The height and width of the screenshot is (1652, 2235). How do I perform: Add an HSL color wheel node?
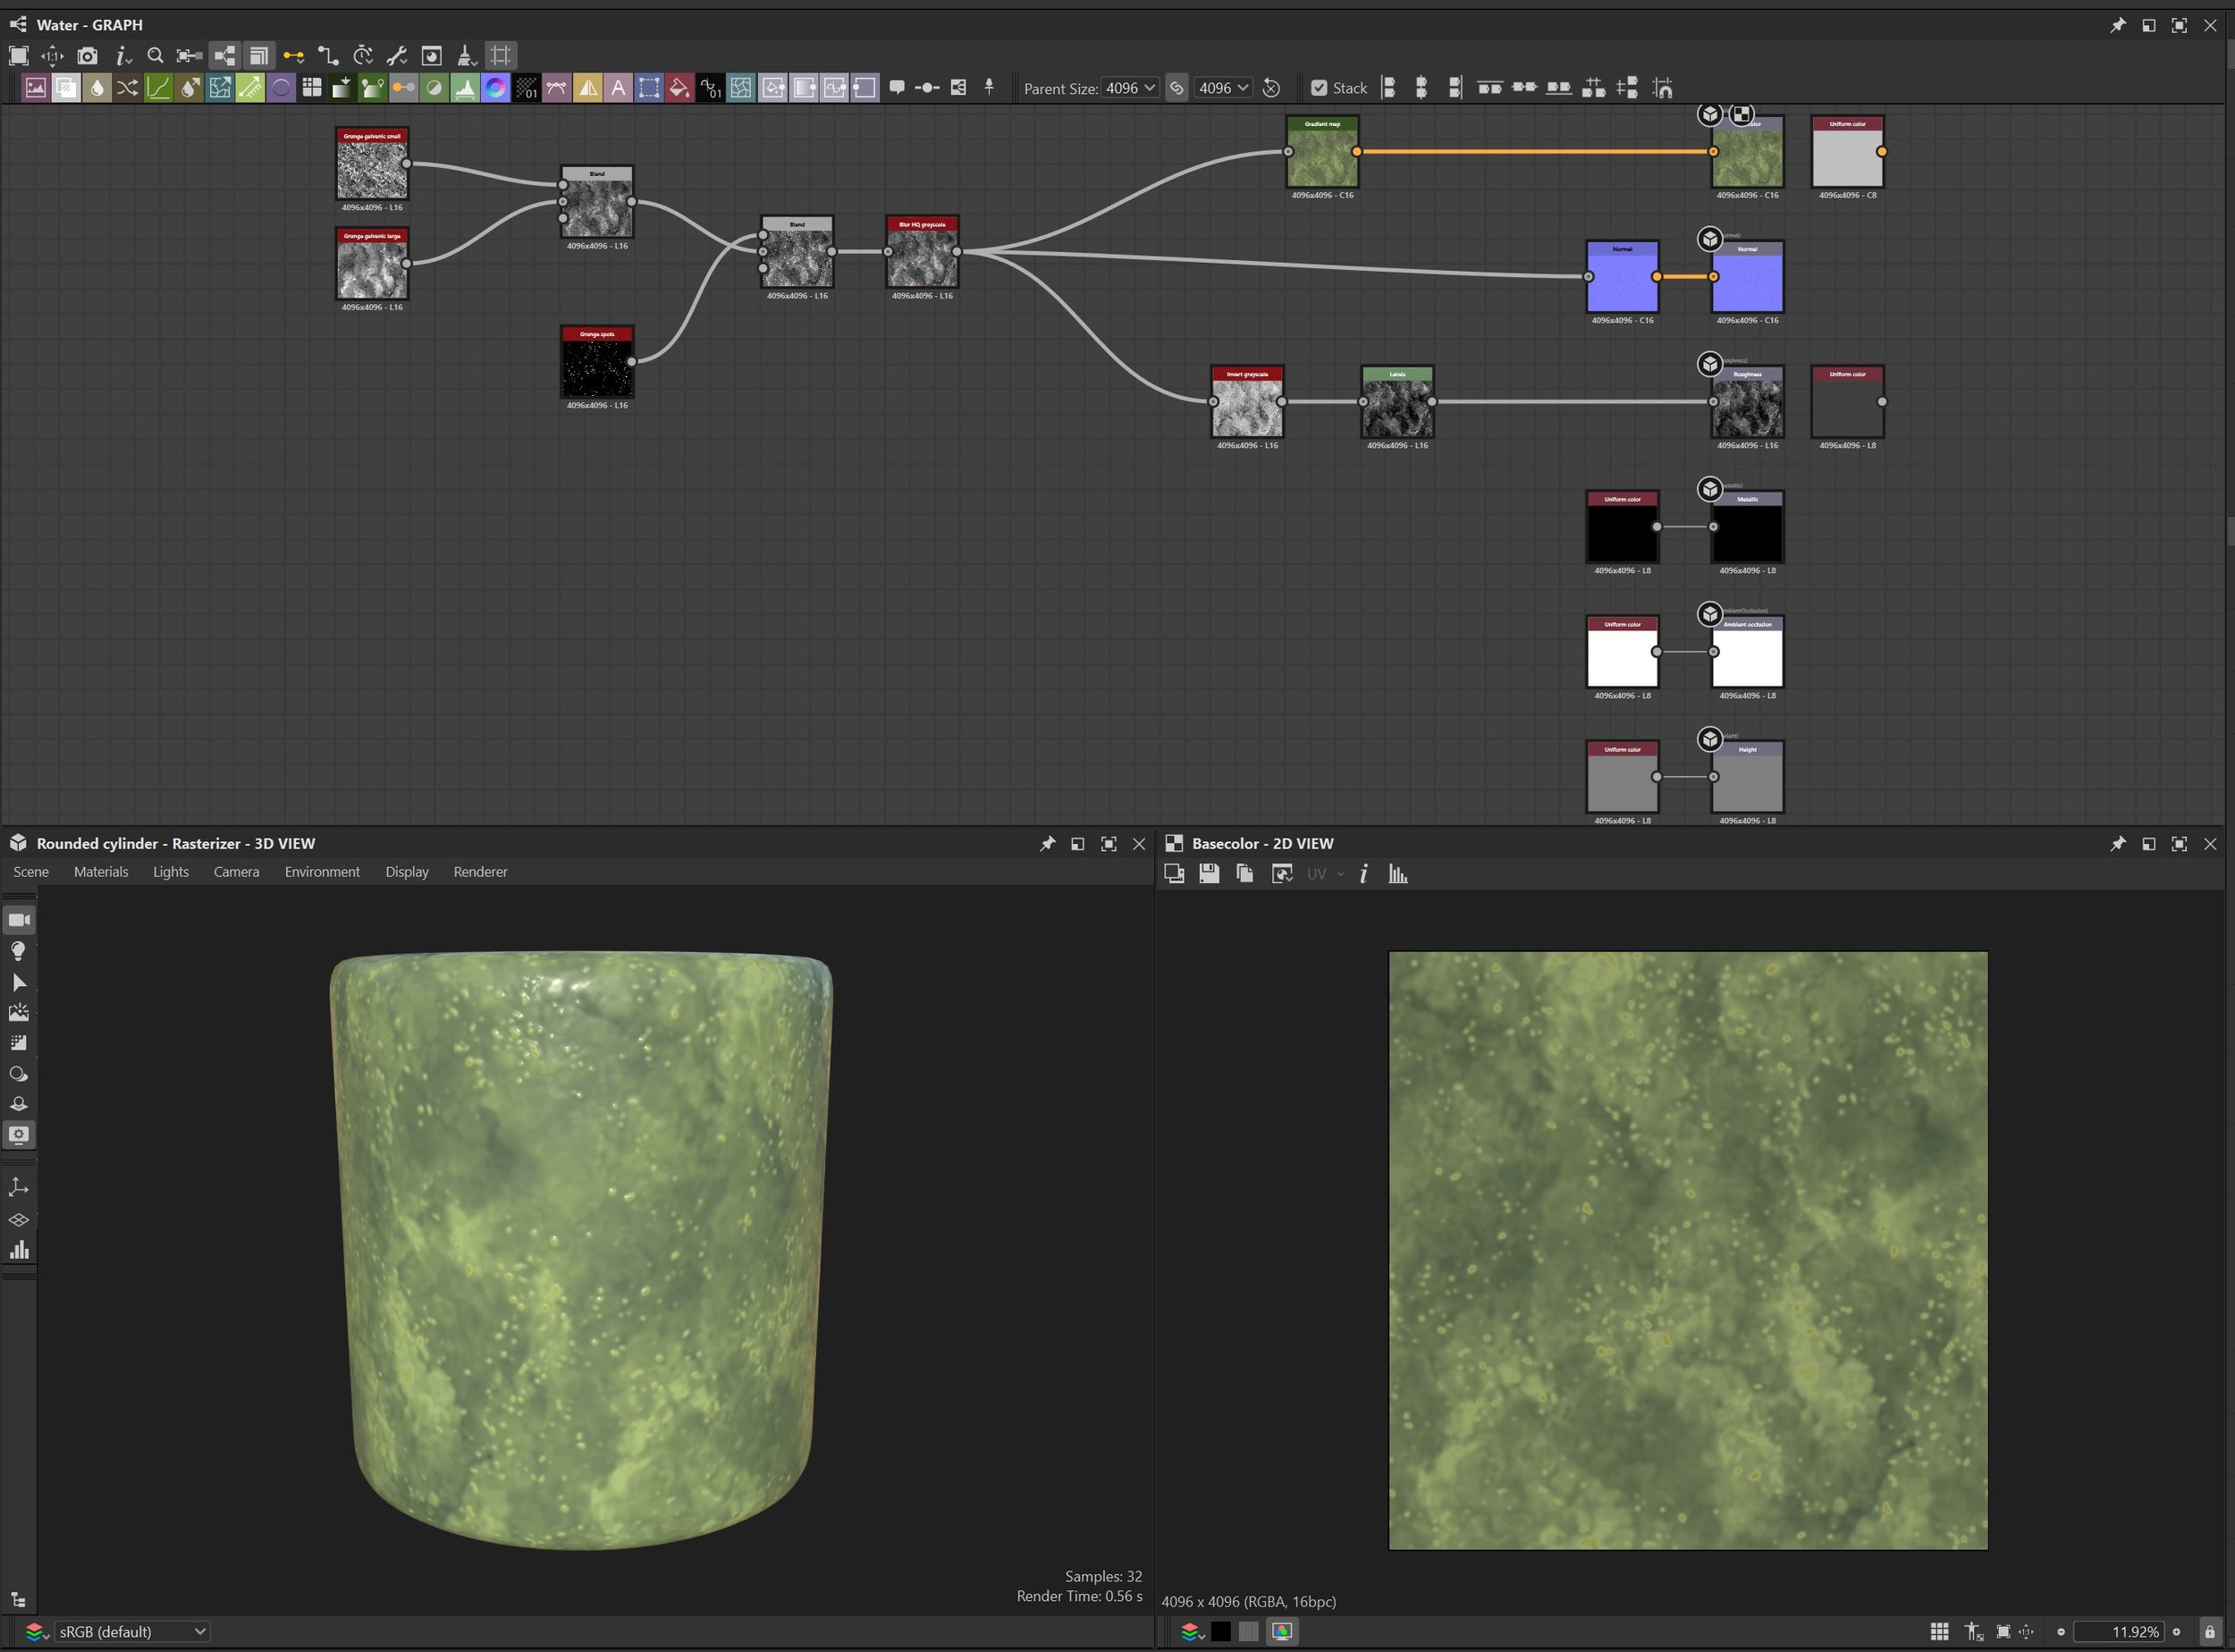click(495, 88)
